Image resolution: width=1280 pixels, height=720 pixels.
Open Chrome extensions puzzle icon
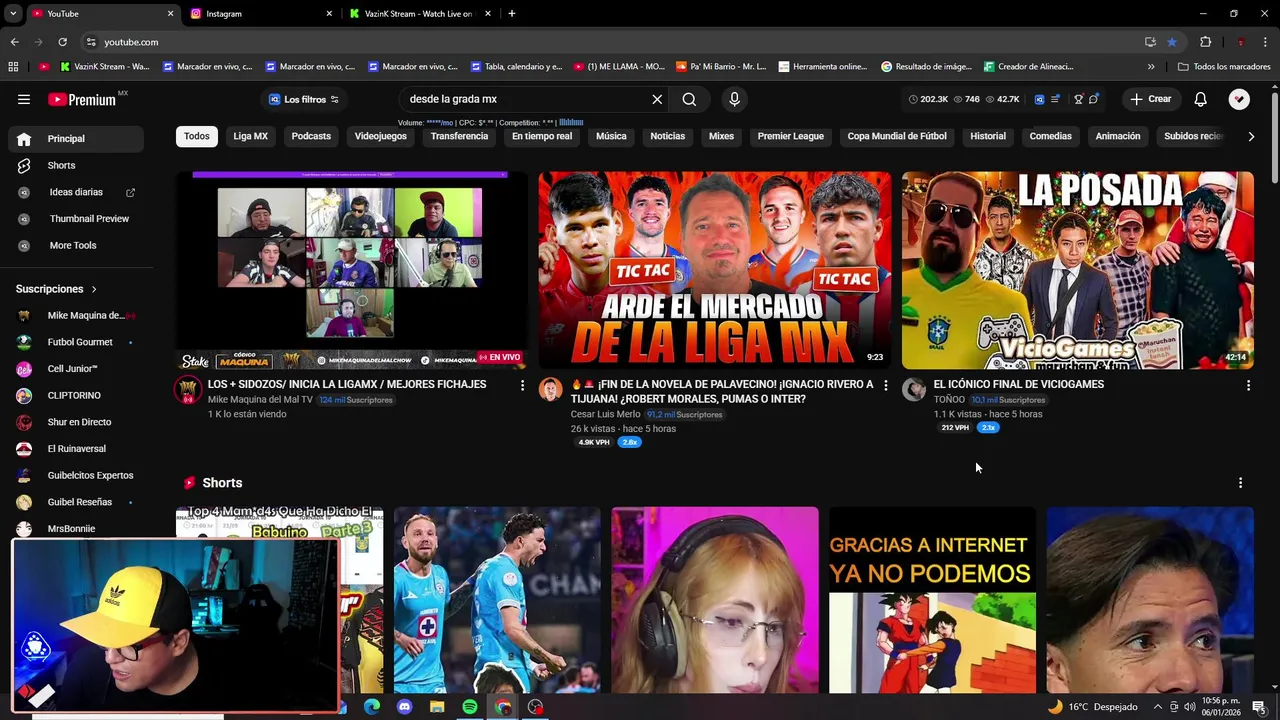(1205, 42)
